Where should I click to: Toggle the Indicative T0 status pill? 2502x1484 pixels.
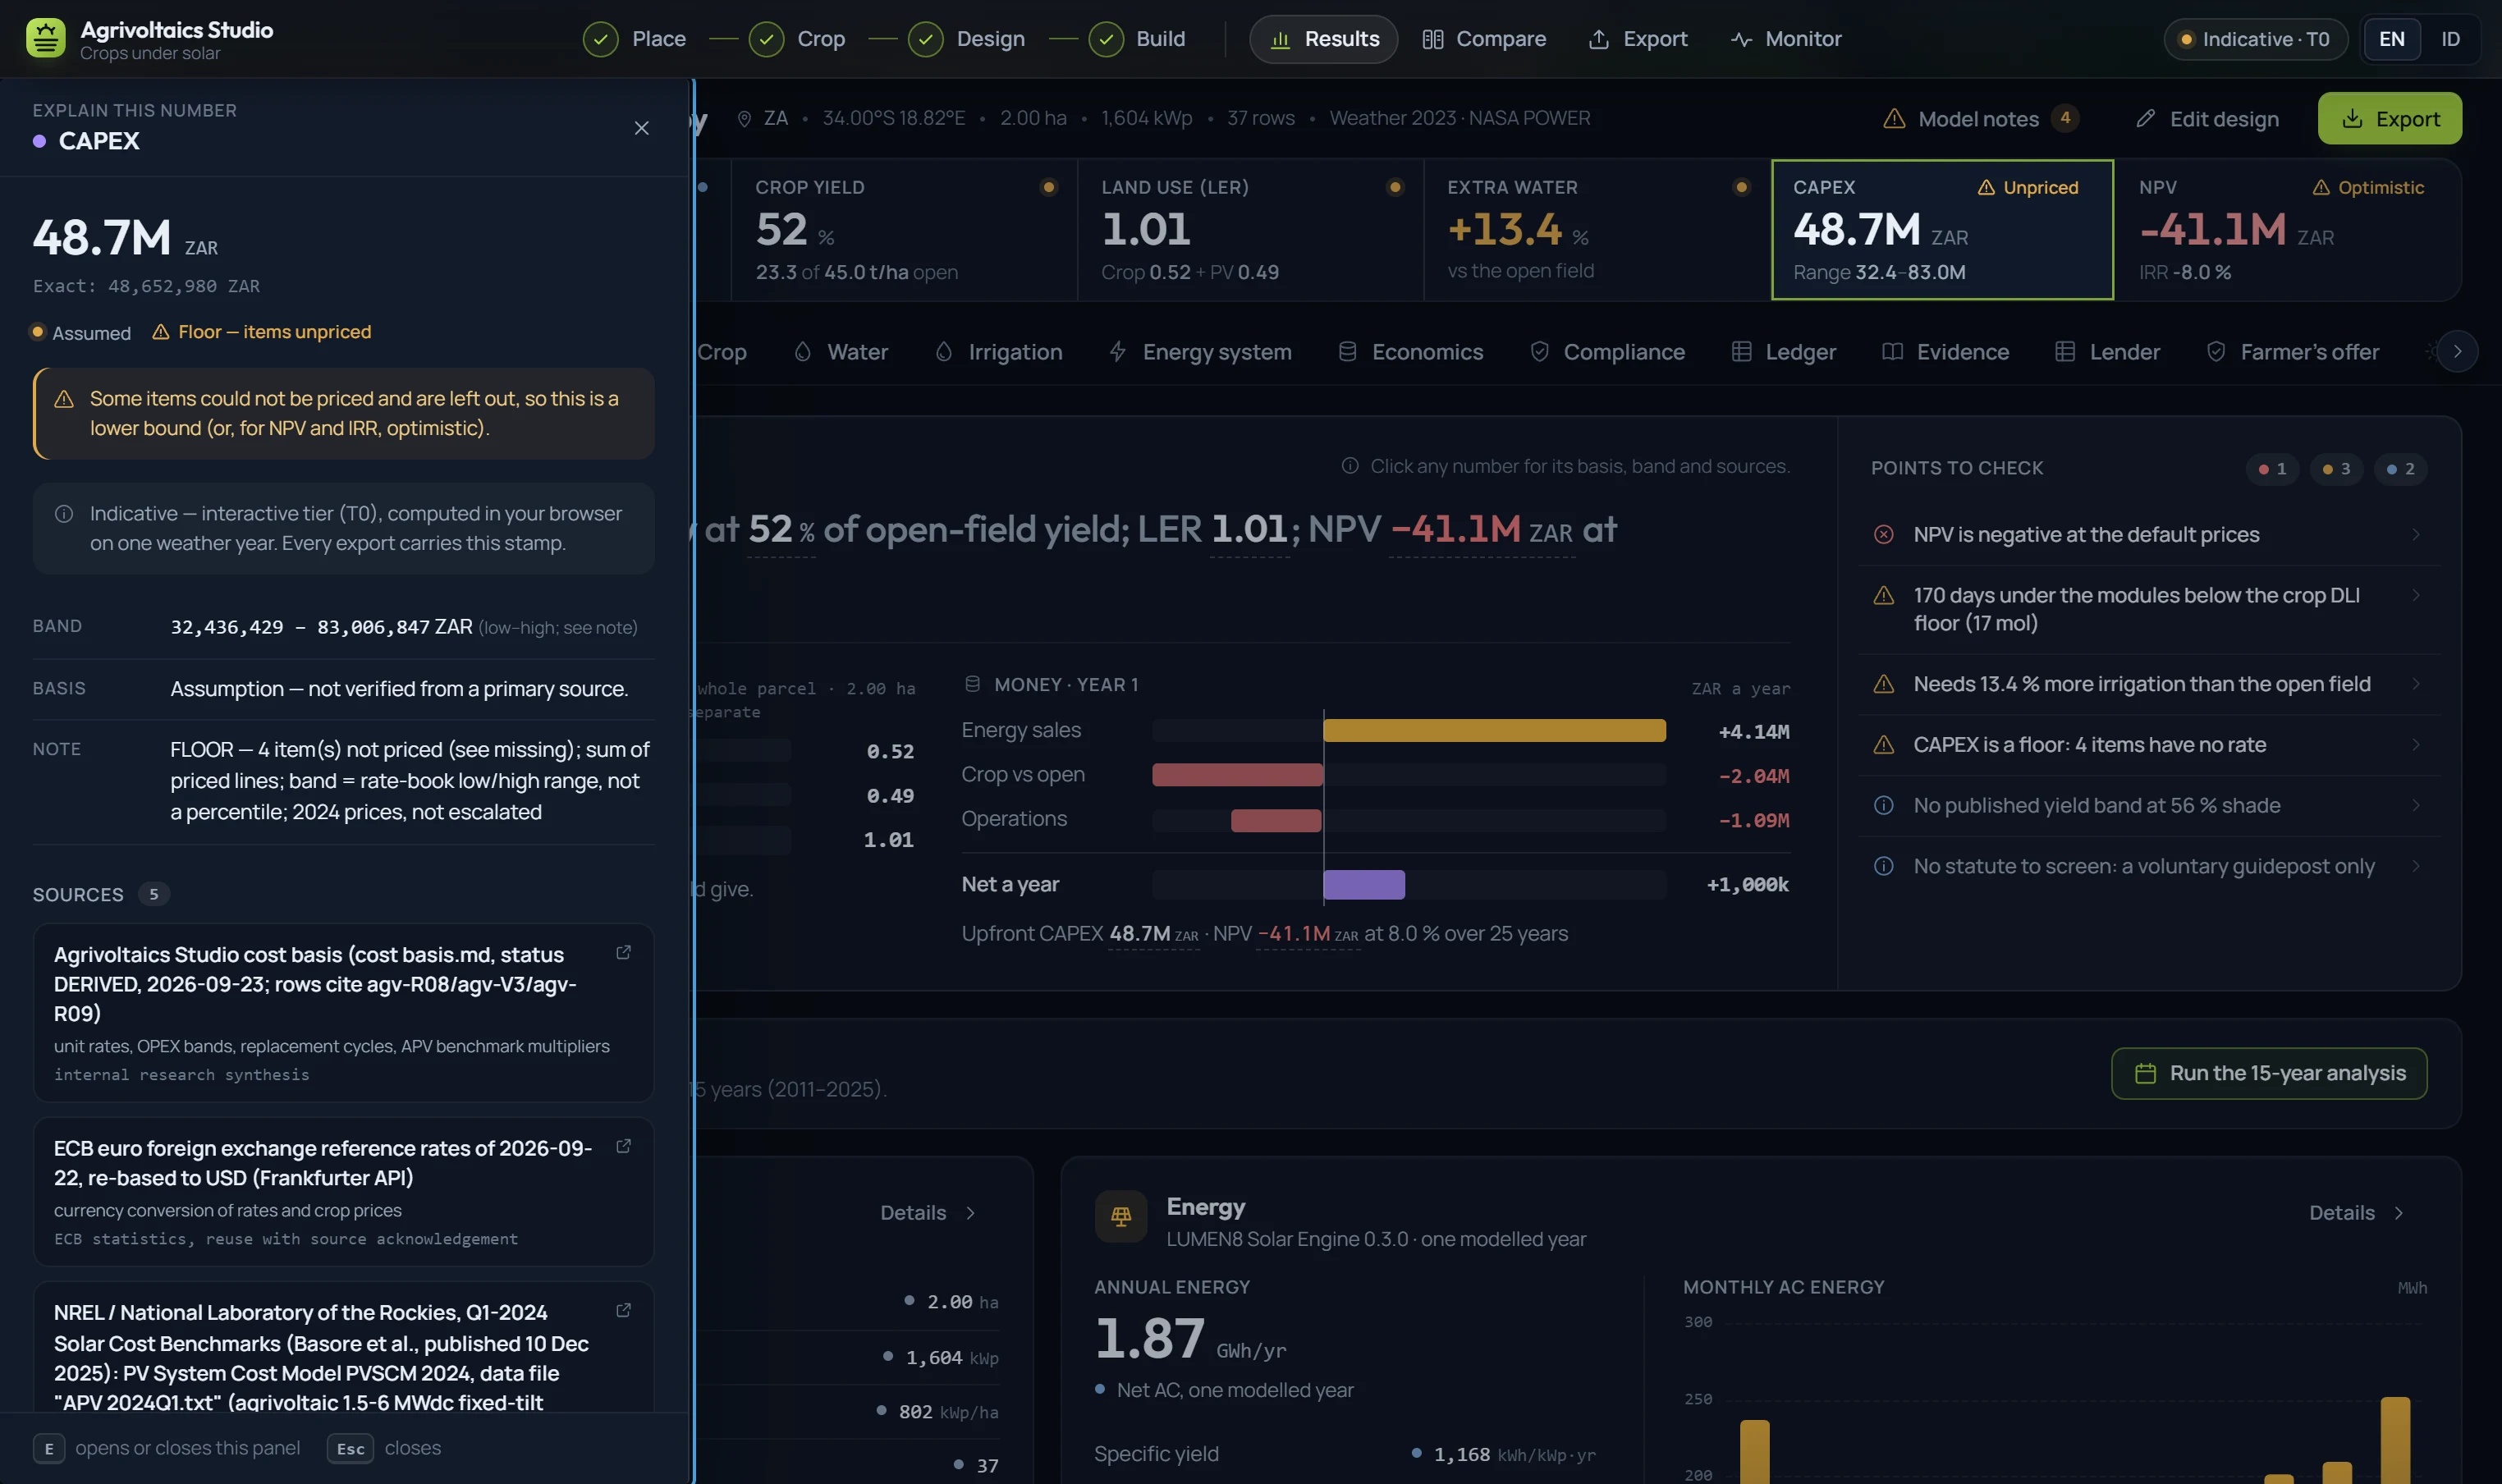tap(2255, 39)
